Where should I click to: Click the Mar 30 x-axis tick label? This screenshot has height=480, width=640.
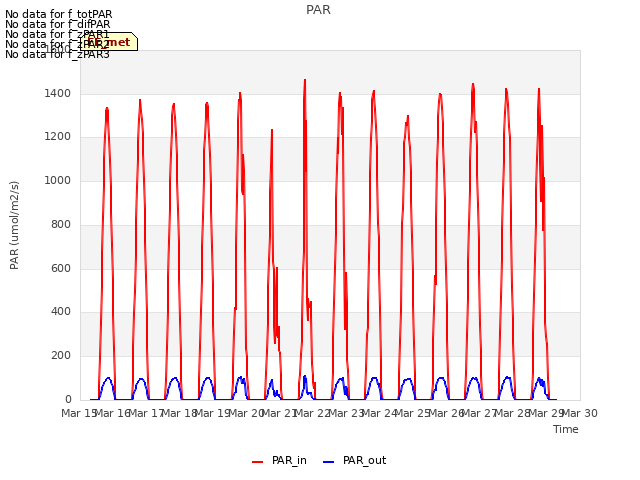click(x=580, y=413)
